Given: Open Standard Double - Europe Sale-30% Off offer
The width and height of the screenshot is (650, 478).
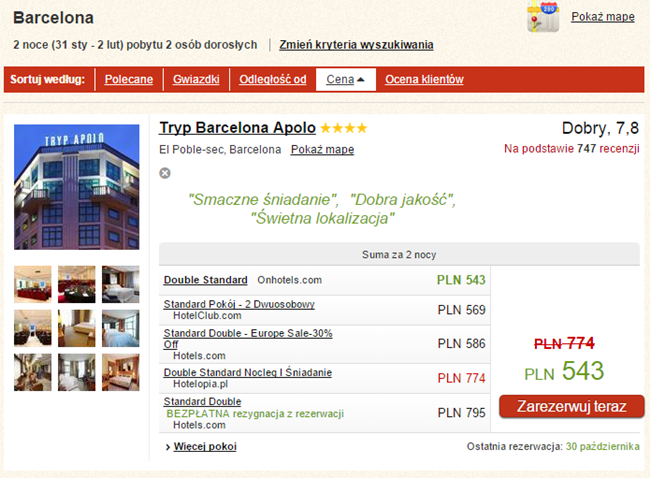Looking at the screenshot, I should point(248,339).
